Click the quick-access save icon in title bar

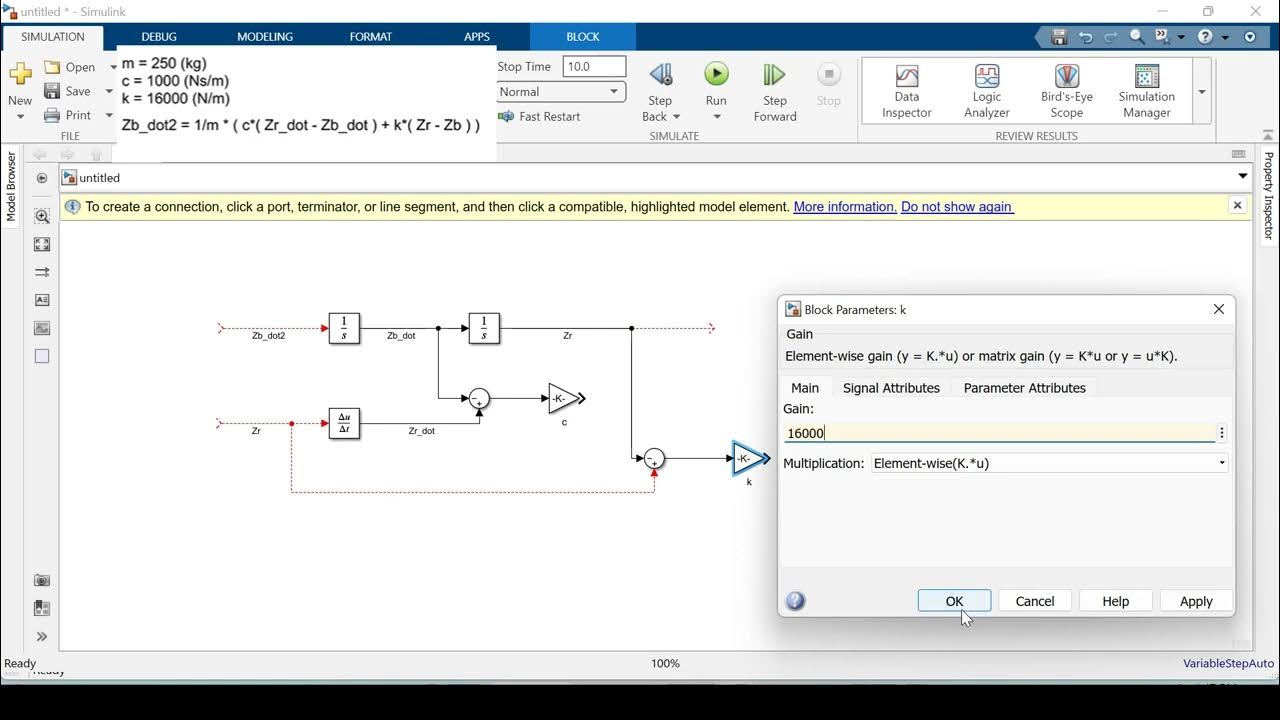1059,37
